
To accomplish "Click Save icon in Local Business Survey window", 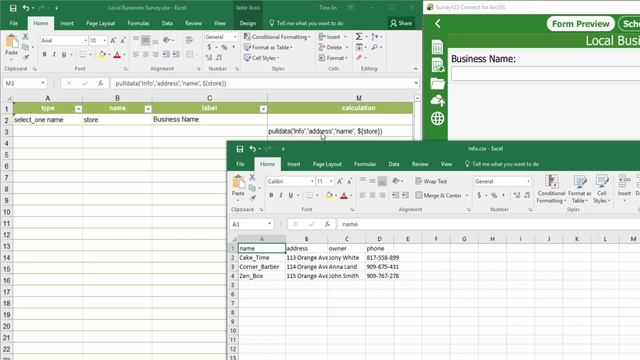I will coord(13,8).
